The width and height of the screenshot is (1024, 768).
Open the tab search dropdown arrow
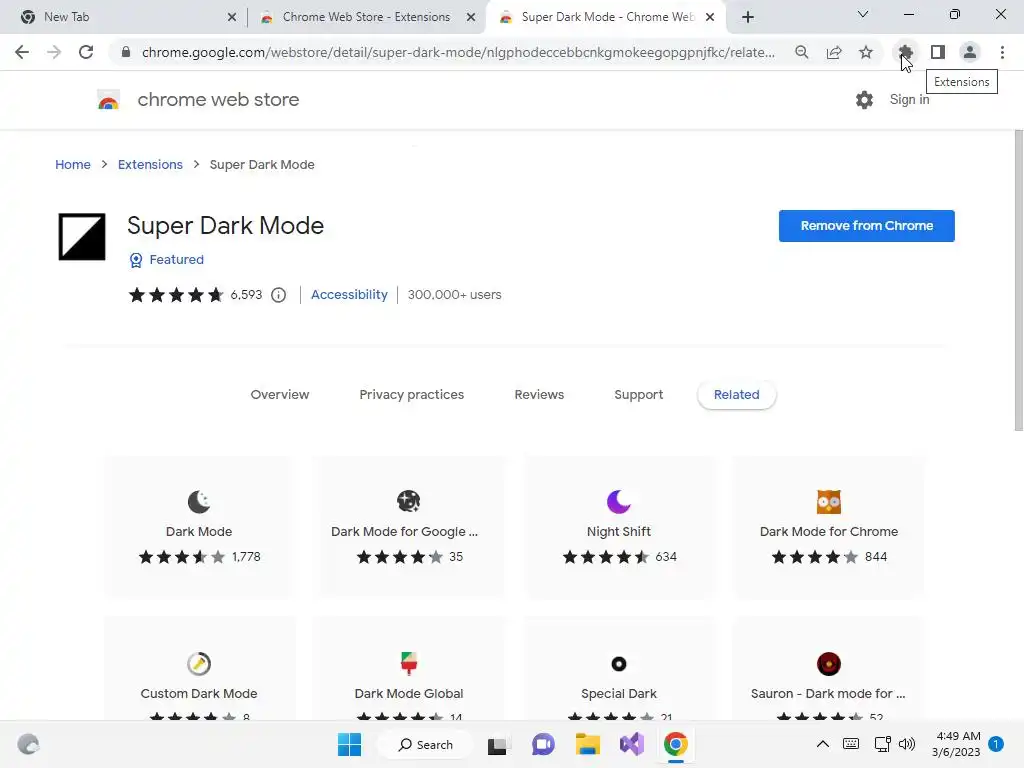click(x=863, y=14)
